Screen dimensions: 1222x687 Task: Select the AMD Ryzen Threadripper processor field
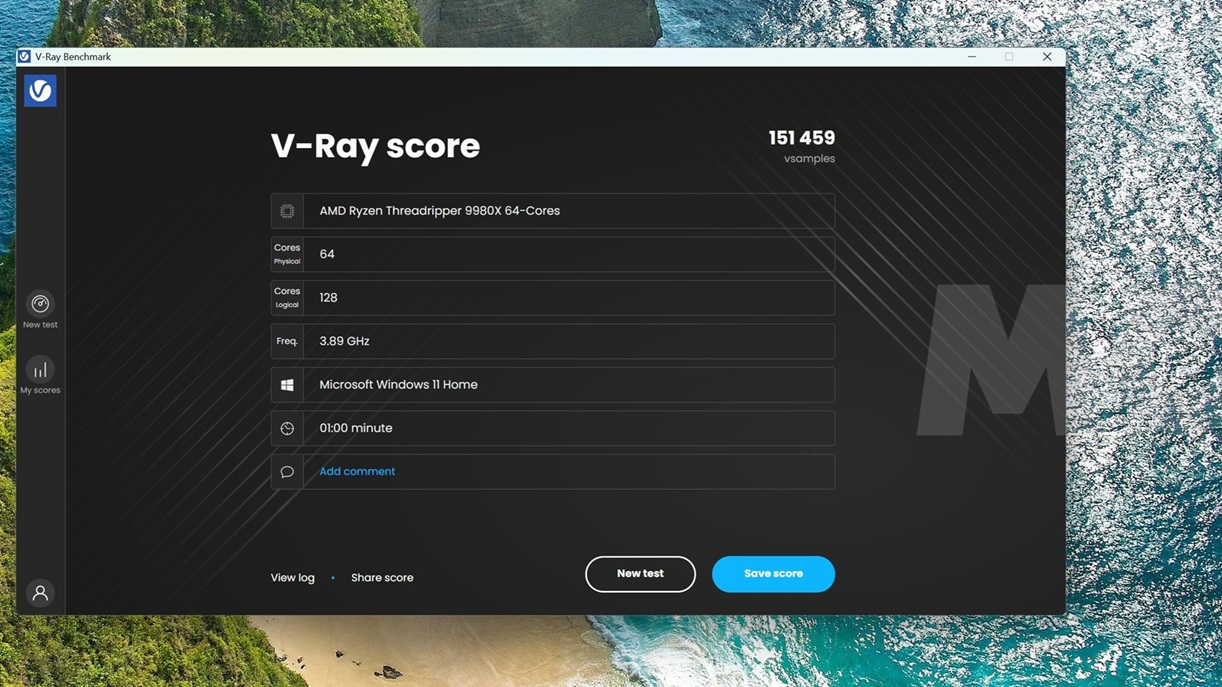point(568,211)
